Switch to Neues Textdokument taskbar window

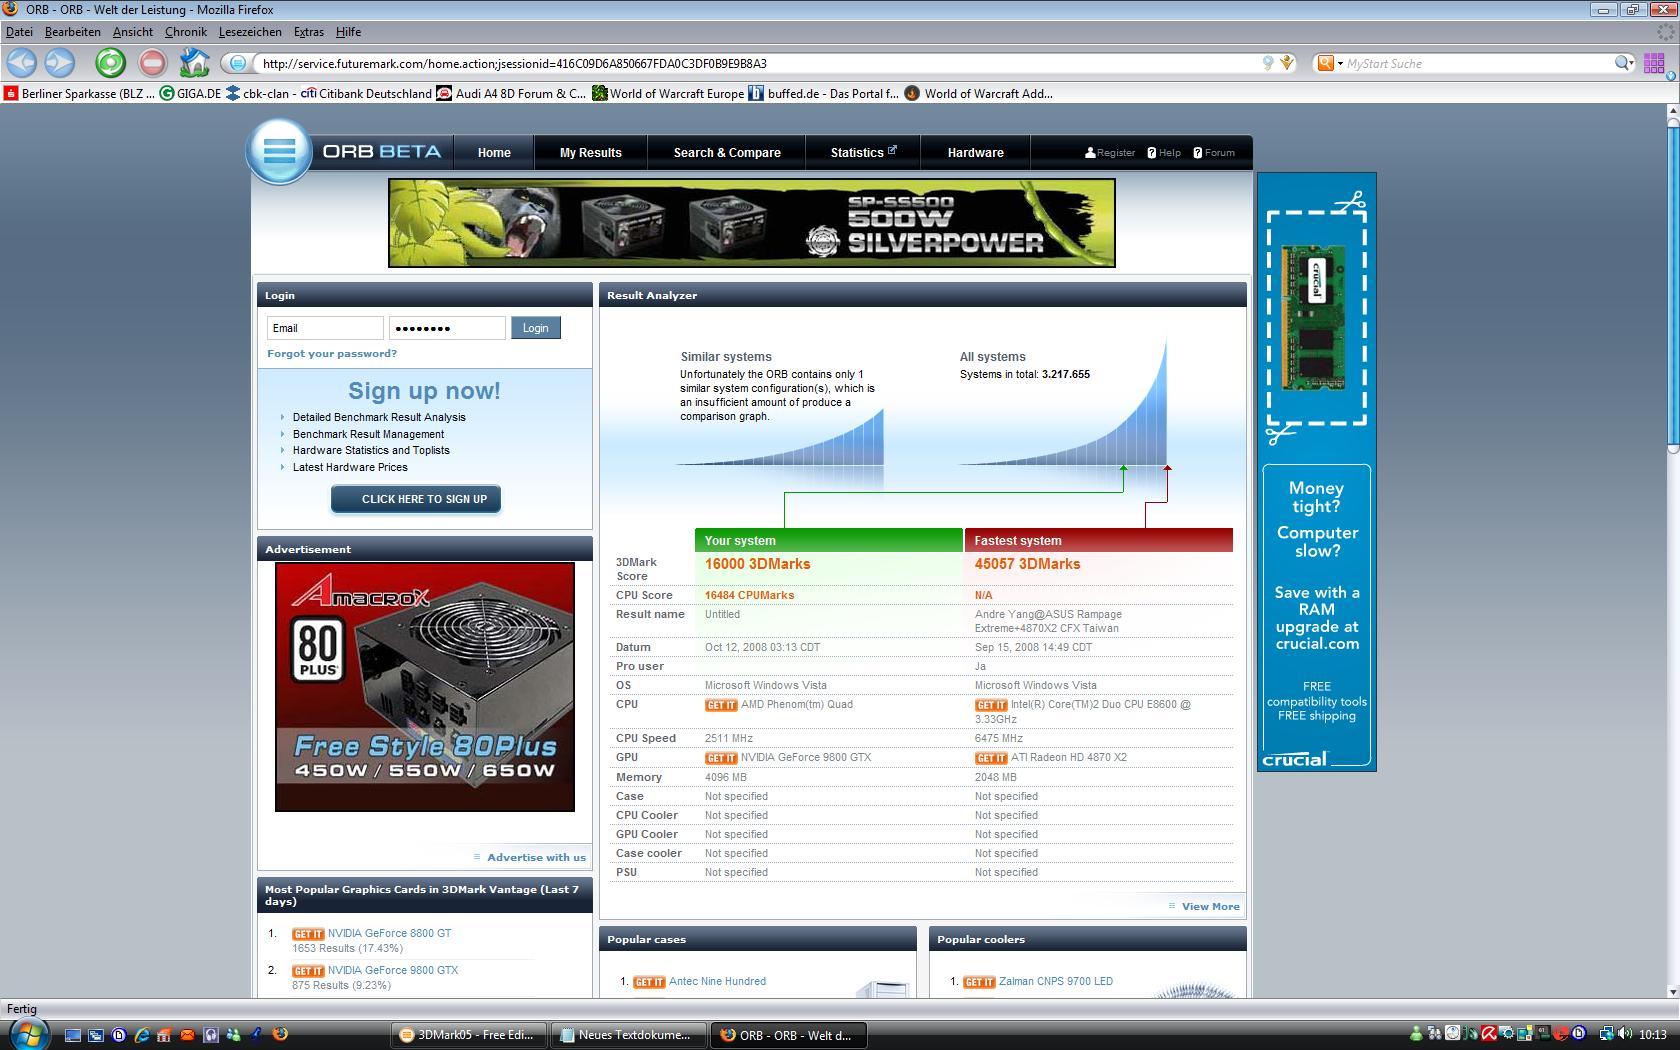[x=628, y=1035]
